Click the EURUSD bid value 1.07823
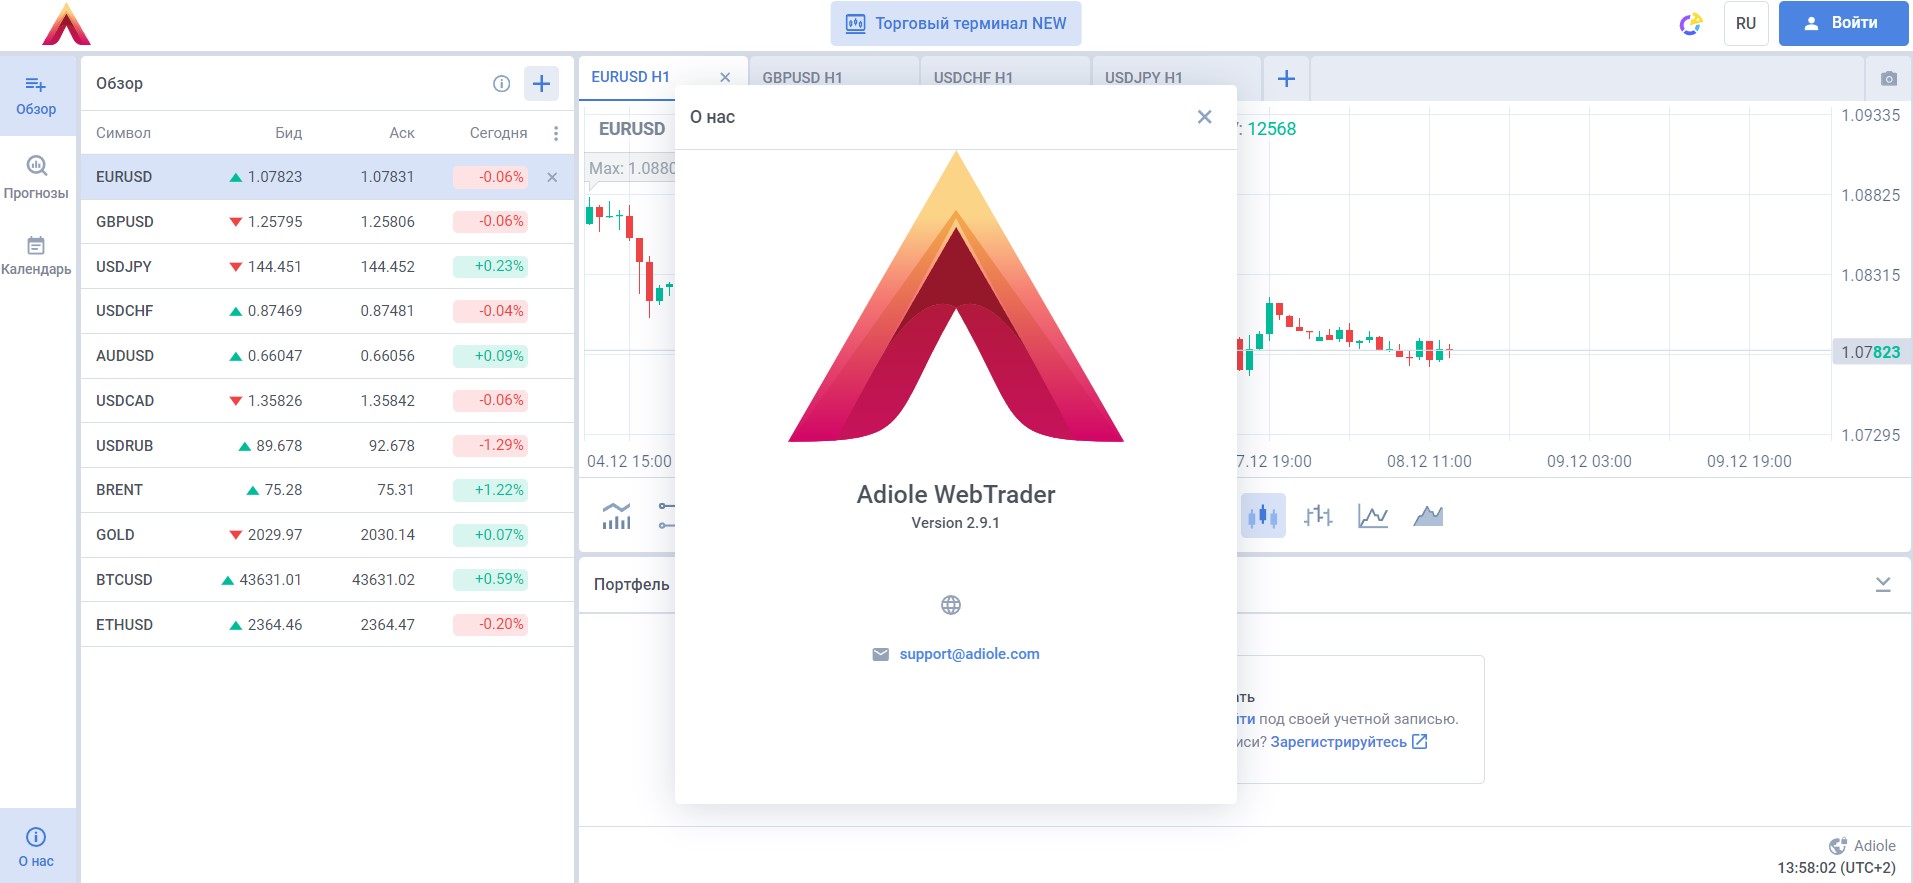The image size is (1913, 883). [275, 177]
